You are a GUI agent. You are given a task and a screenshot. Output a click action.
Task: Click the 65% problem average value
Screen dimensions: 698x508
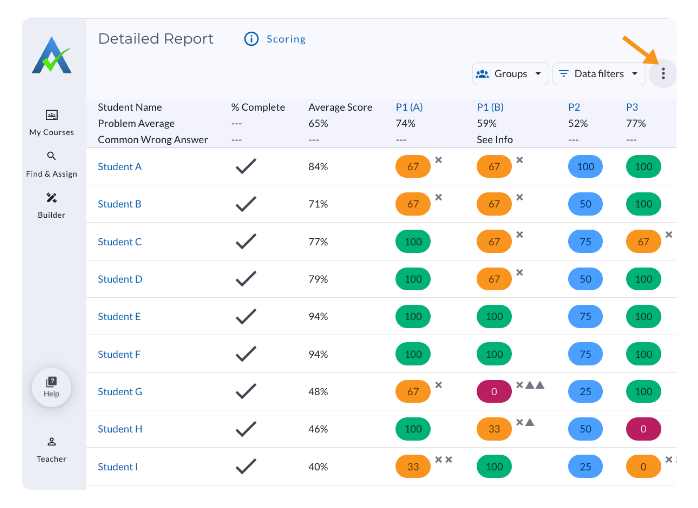pos(318,123)
